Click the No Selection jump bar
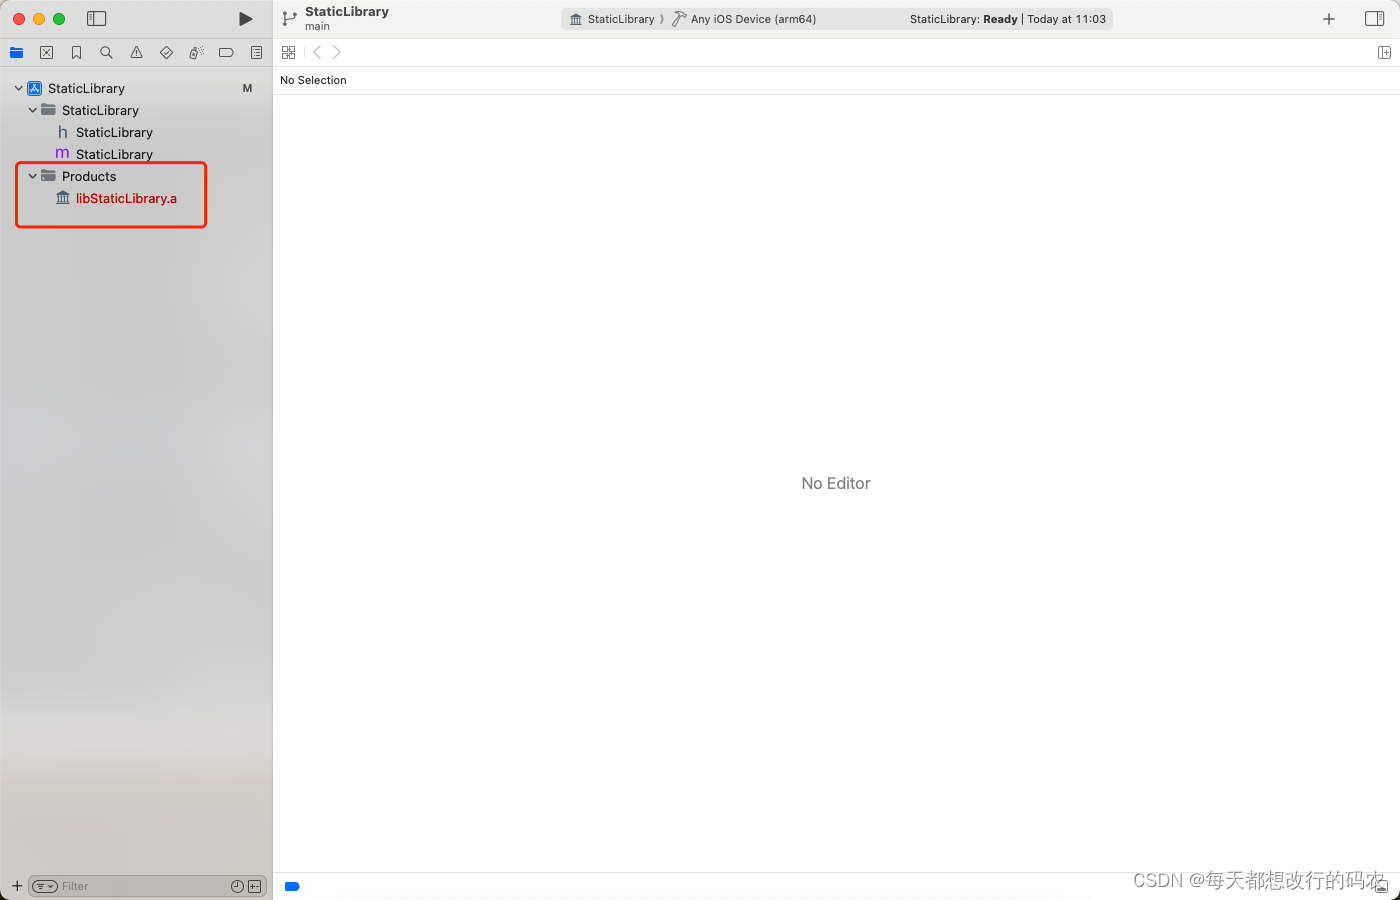 point(313,80)
